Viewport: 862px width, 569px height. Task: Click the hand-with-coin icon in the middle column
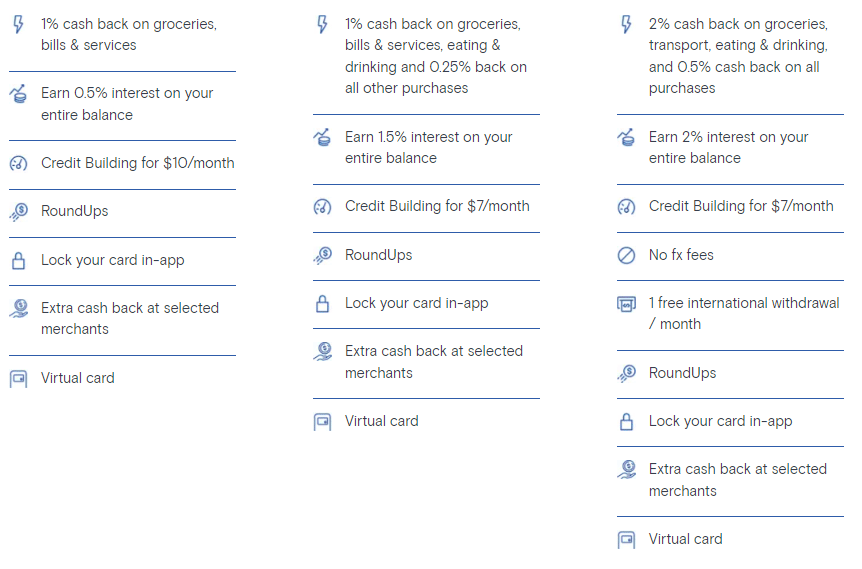click(323, 351)
